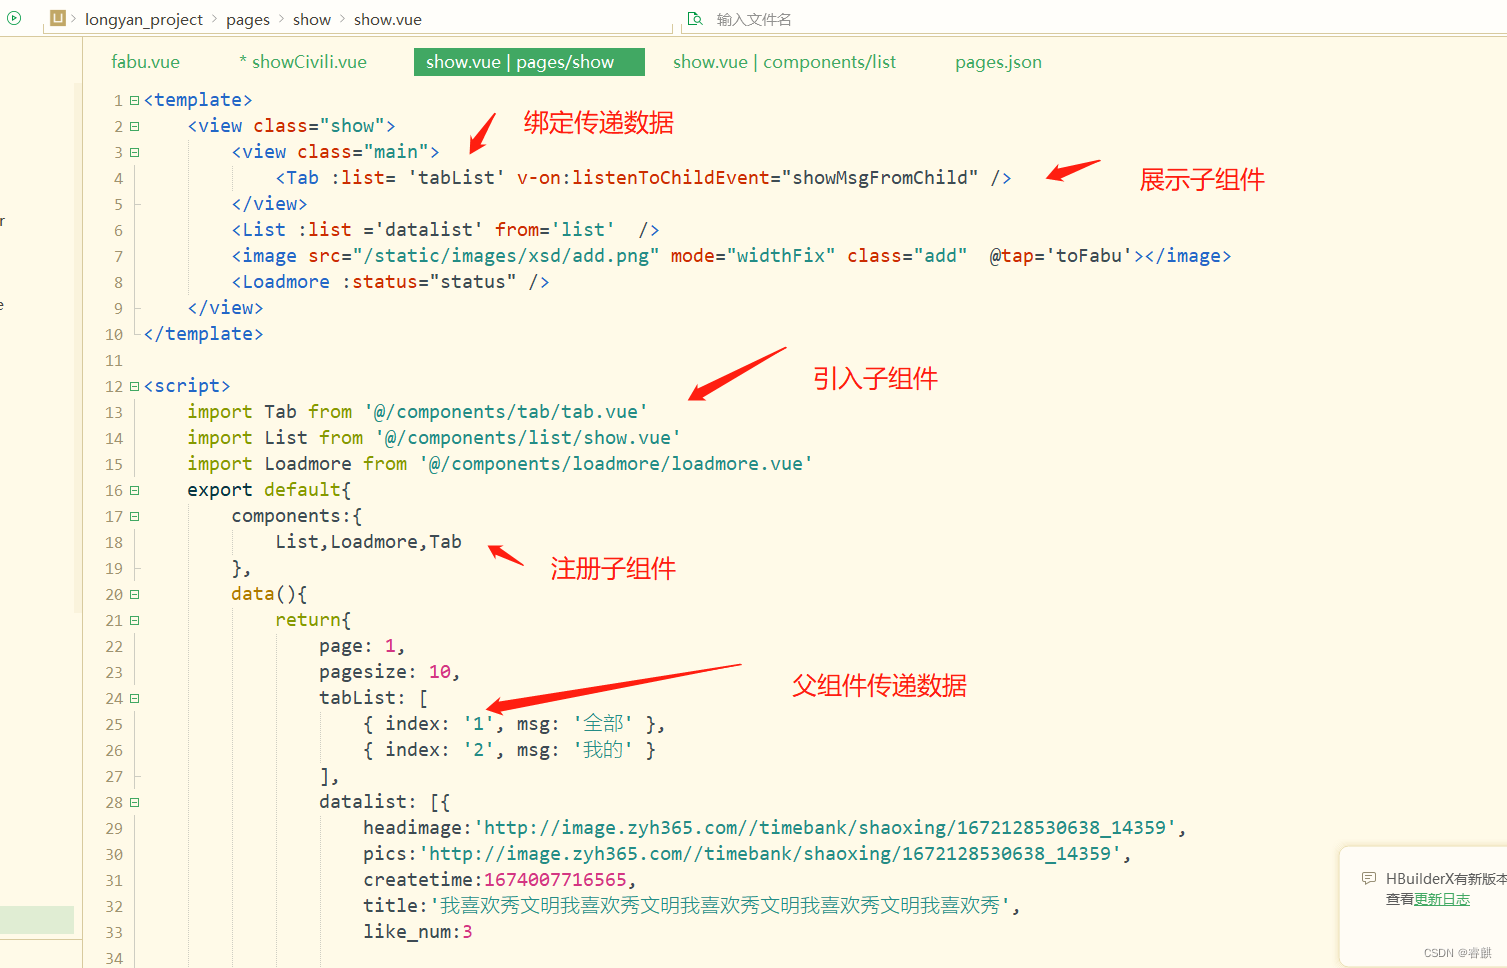The width and height of the screenshot is (1507, 968).
Task: Click the 'datalist' binding on line 6
Action: click(x=429, y=230)
